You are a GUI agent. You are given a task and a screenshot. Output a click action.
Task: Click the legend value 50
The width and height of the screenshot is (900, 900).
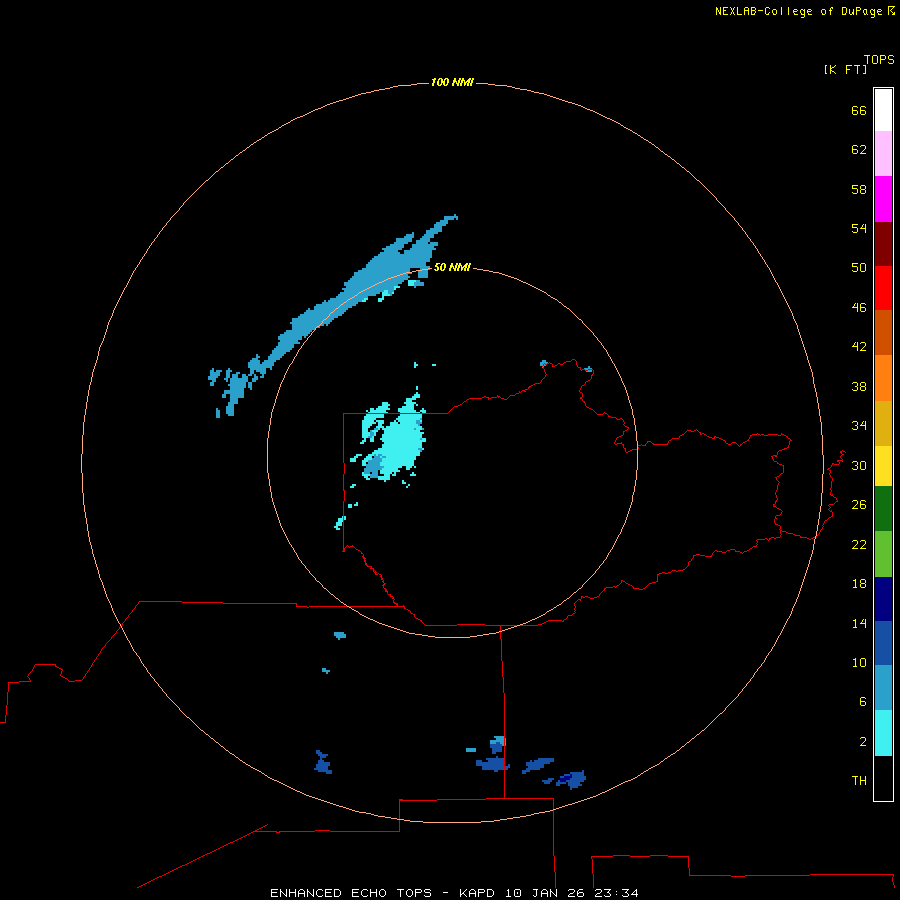859,267
